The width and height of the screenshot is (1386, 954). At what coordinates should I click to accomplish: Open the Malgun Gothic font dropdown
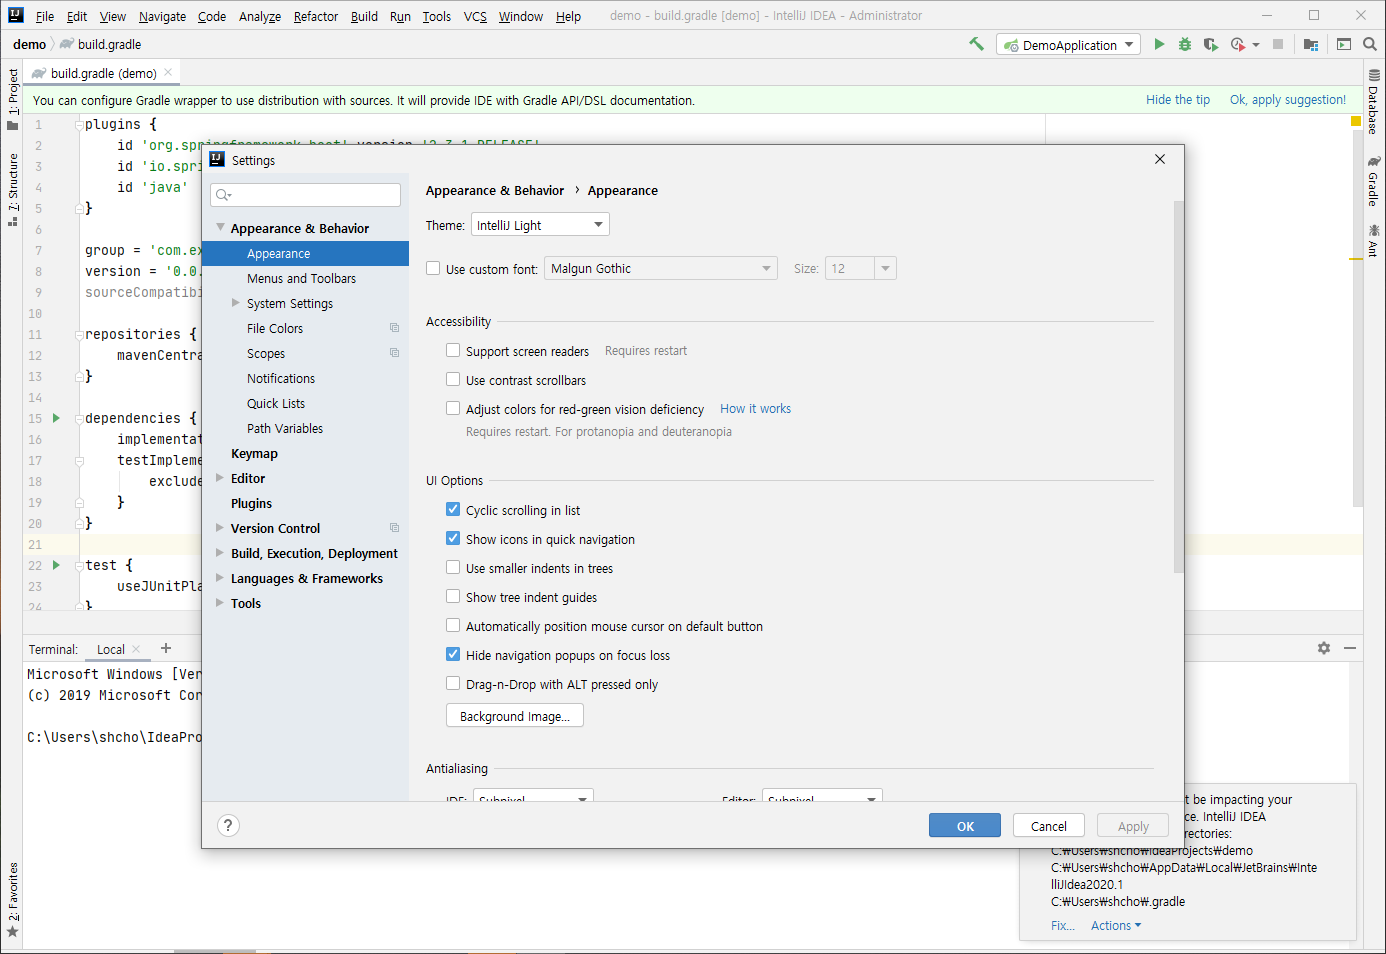point(661,268)
